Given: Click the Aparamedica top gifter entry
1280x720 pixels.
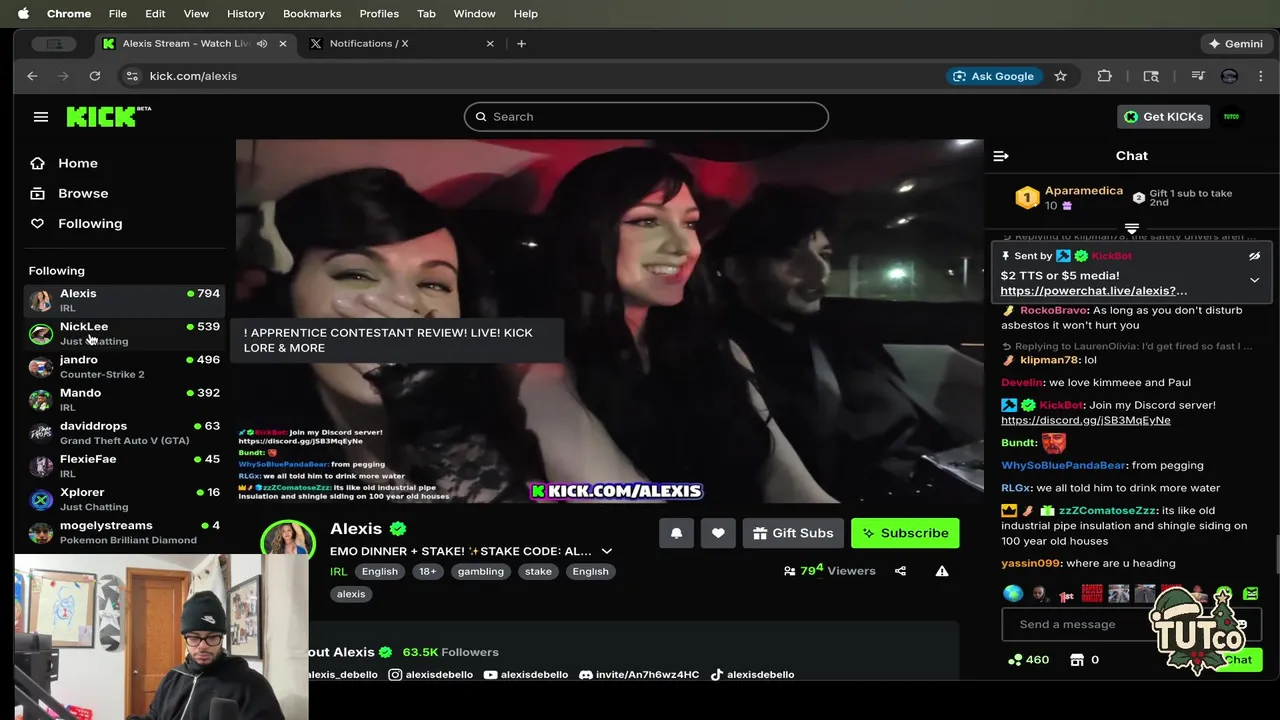Looking at the screenshot, I should click(x=1068, y=198).
